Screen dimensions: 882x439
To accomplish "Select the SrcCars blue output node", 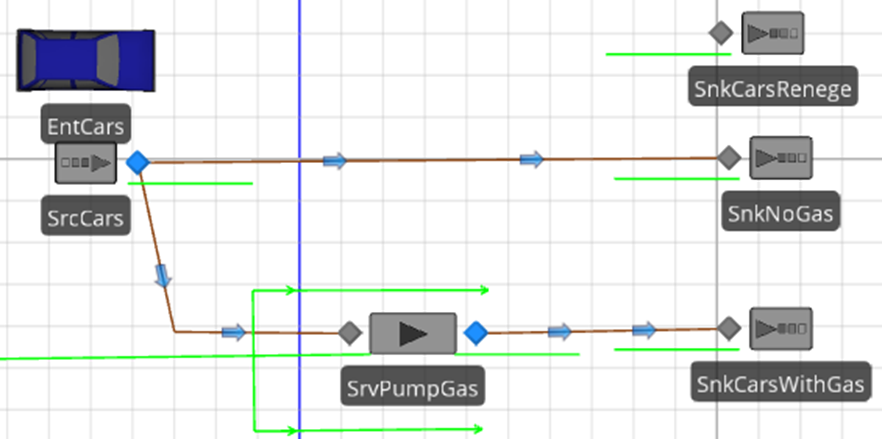I will pyautogui.click(x=138, y=163).
